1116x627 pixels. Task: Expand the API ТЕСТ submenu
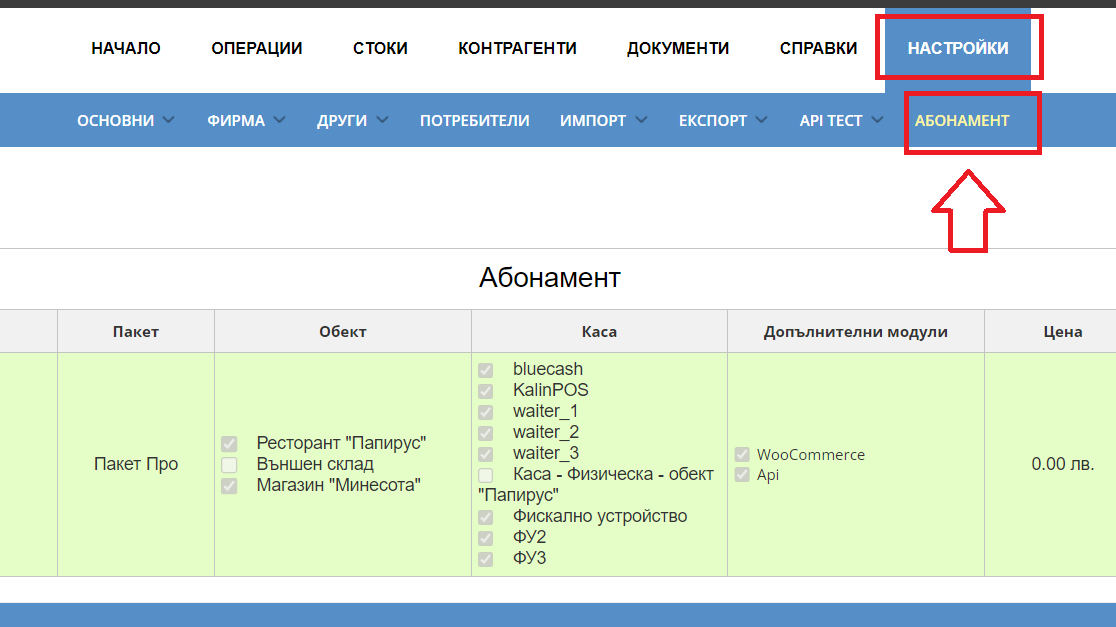tap(841, 120)
